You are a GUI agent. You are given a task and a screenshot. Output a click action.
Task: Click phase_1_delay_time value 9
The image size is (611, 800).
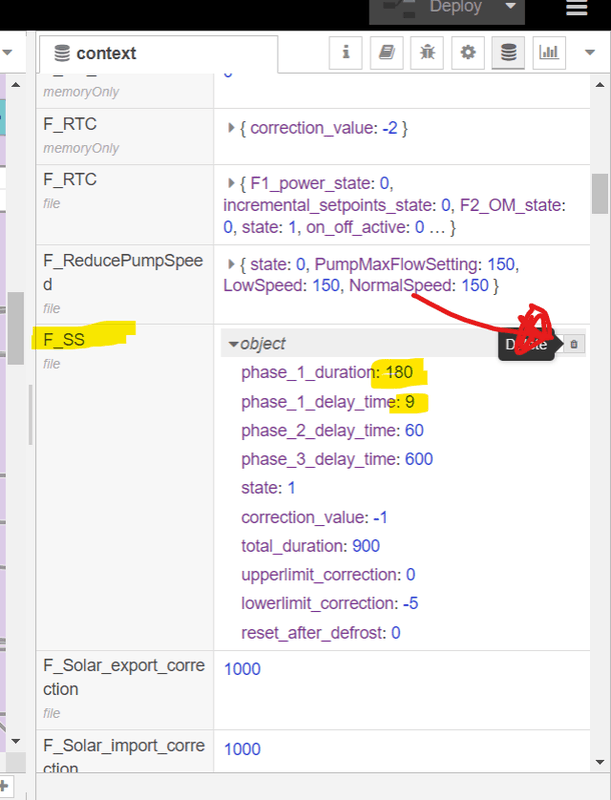click(x=410, y=402)
